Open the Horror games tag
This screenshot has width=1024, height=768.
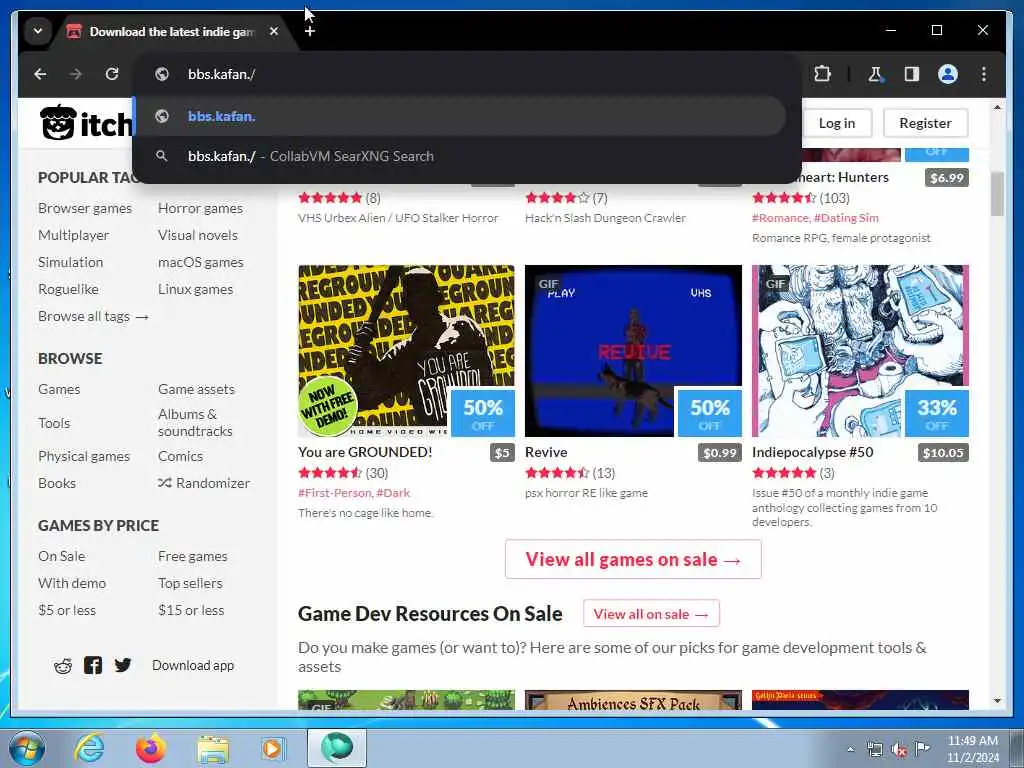(x=200, y=208)
